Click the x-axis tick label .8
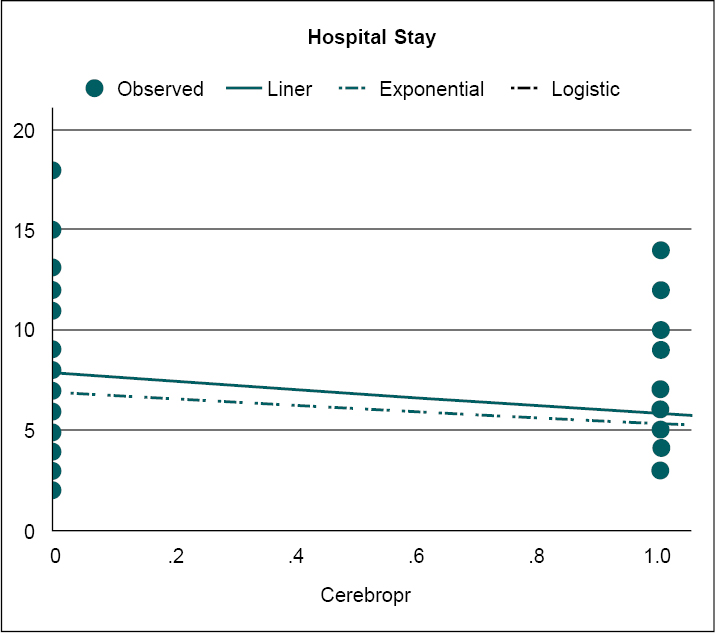Screen dimensions: 715x633 click(x=537, y=557)
